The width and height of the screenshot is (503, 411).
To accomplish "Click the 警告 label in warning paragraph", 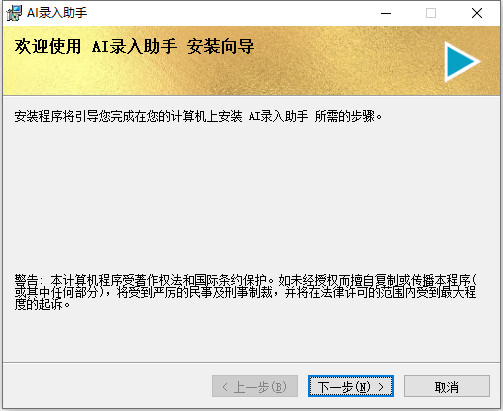I will (x=26, y=280).
